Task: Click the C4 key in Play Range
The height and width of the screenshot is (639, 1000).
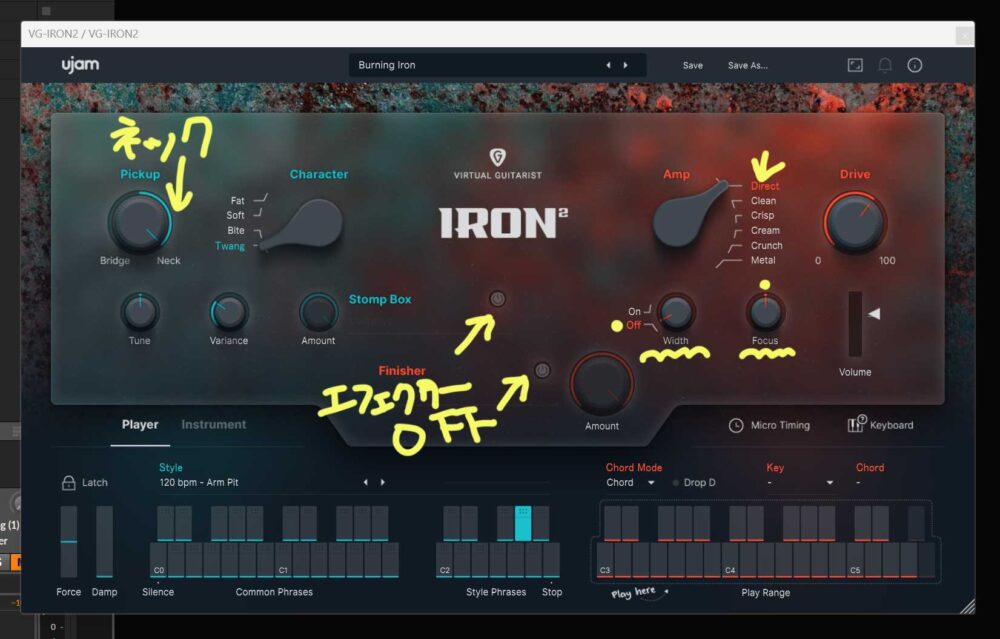Action: [731, 560]
